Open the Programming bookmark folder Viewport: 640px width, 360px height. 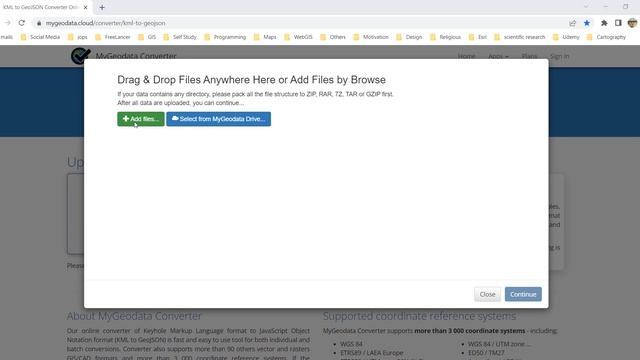pos(225,37)
